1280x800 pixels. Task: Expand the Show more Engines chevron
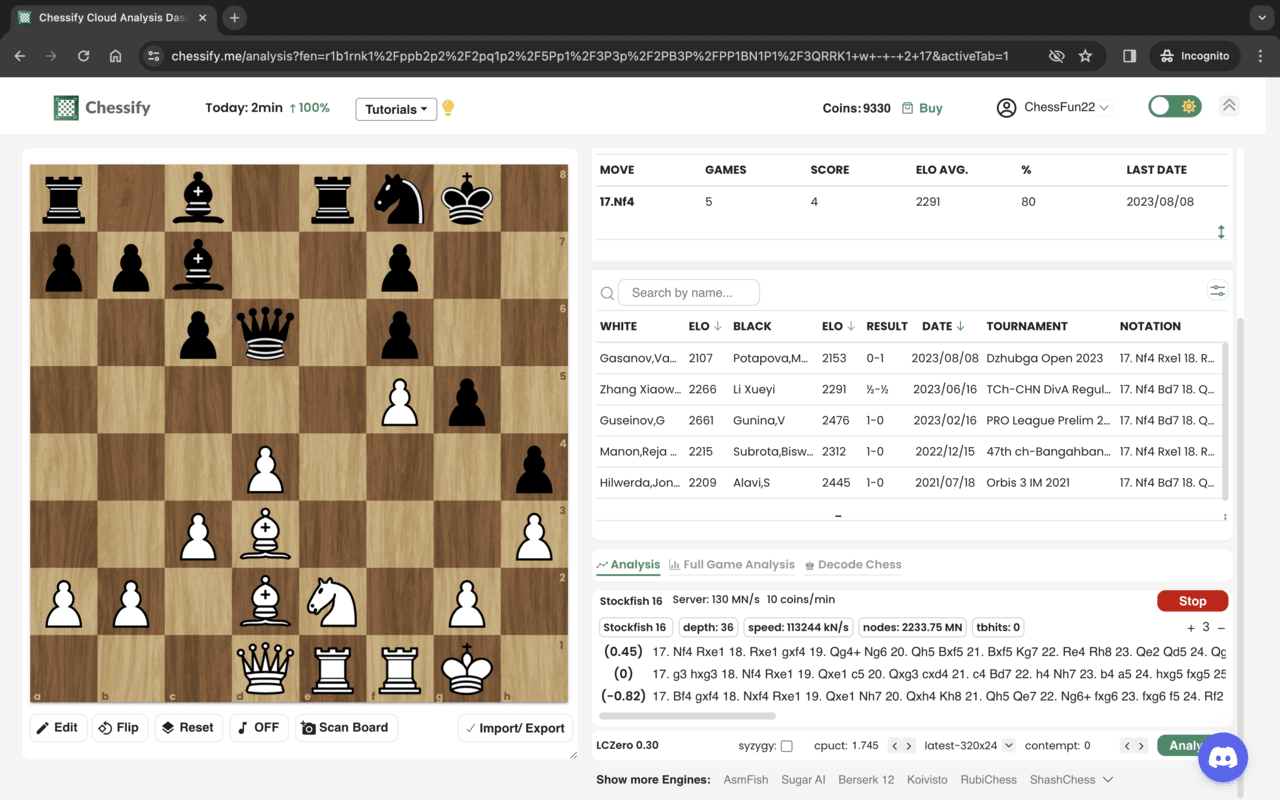(x=1108, y=780)
